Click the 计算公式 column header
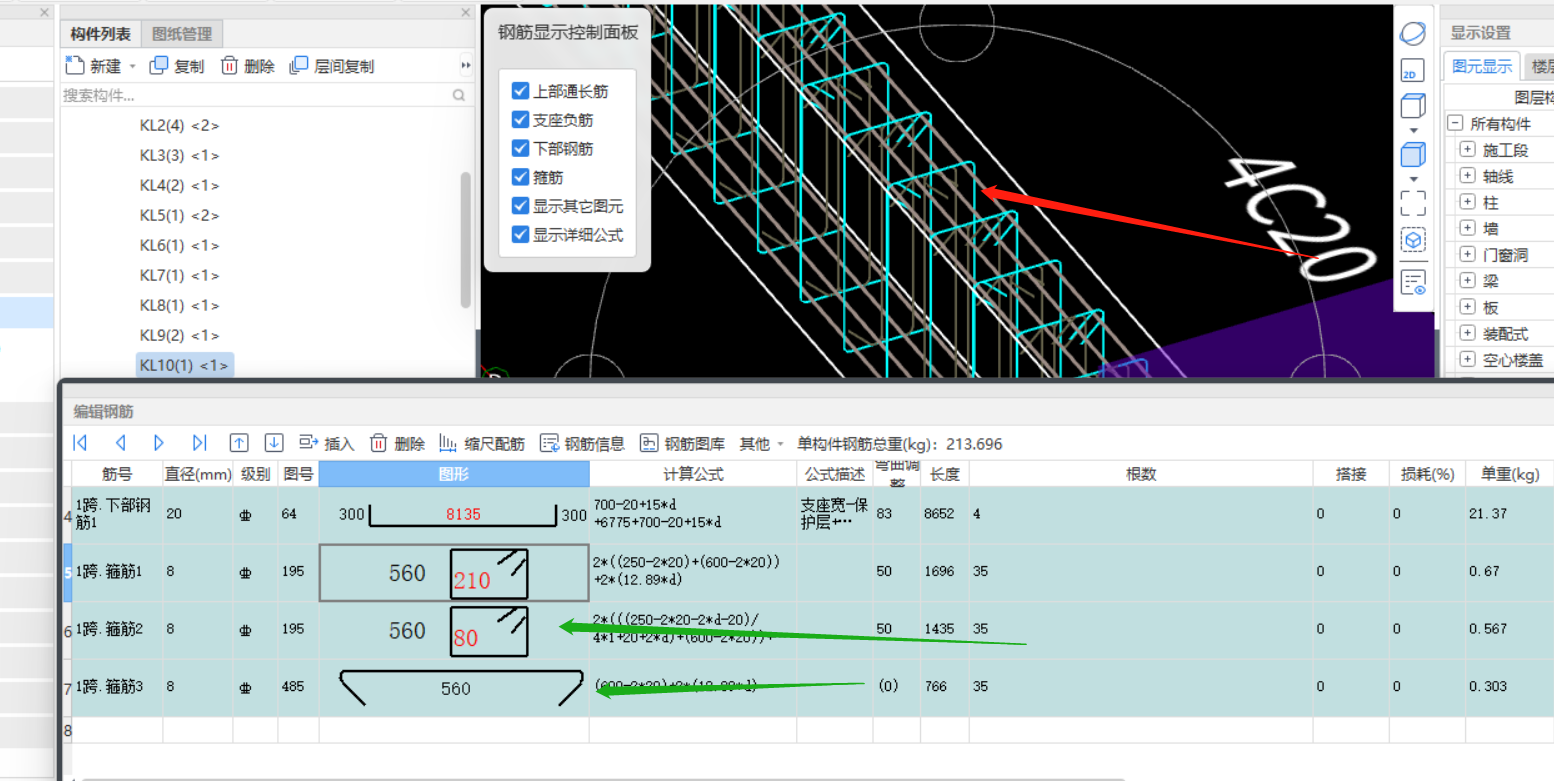The image size is (1554, 781). pos(693,474)
